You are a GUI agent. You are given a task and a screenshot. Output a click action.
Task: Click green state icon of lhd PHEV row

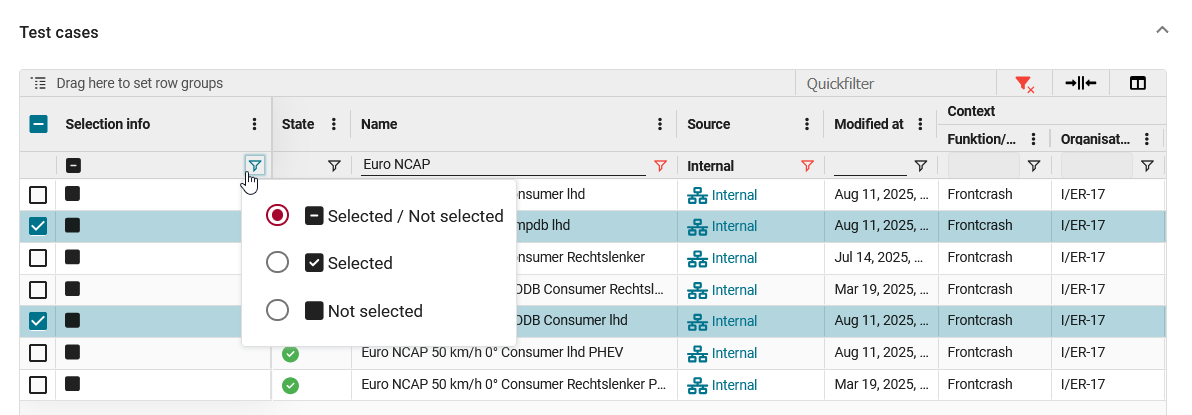click(x=290, y=354)
